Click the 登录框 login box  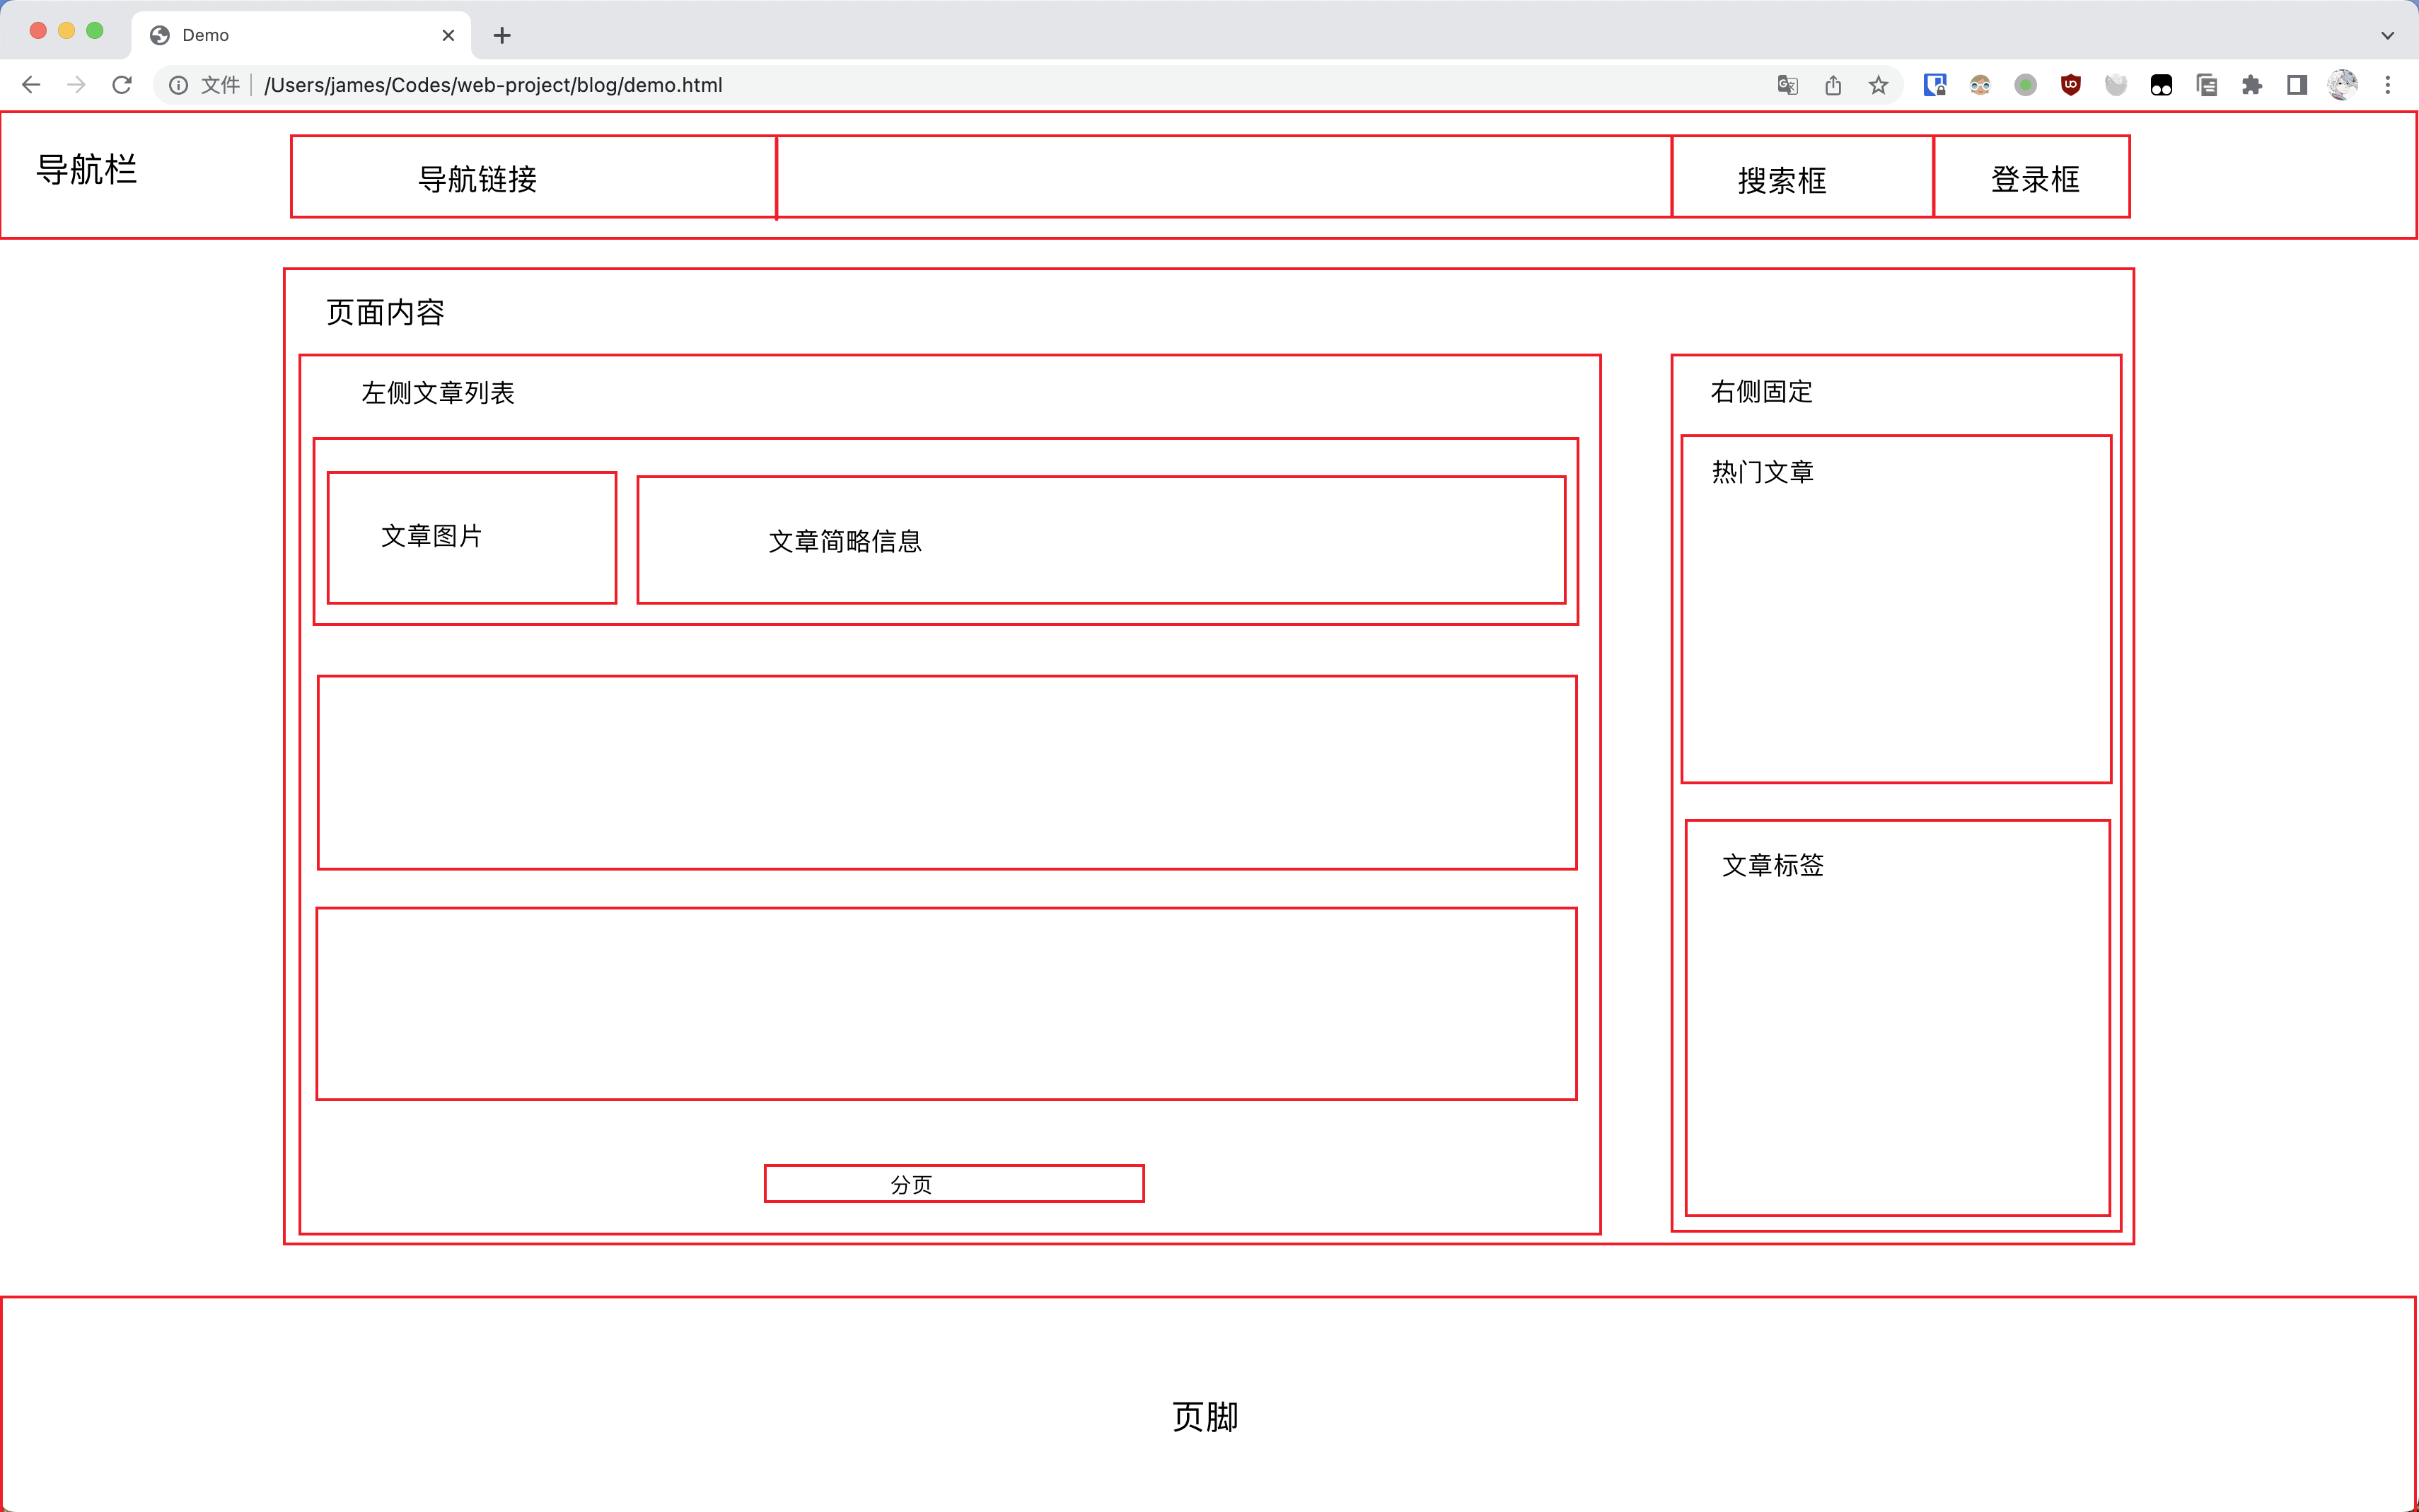(x=2032, y=178)
